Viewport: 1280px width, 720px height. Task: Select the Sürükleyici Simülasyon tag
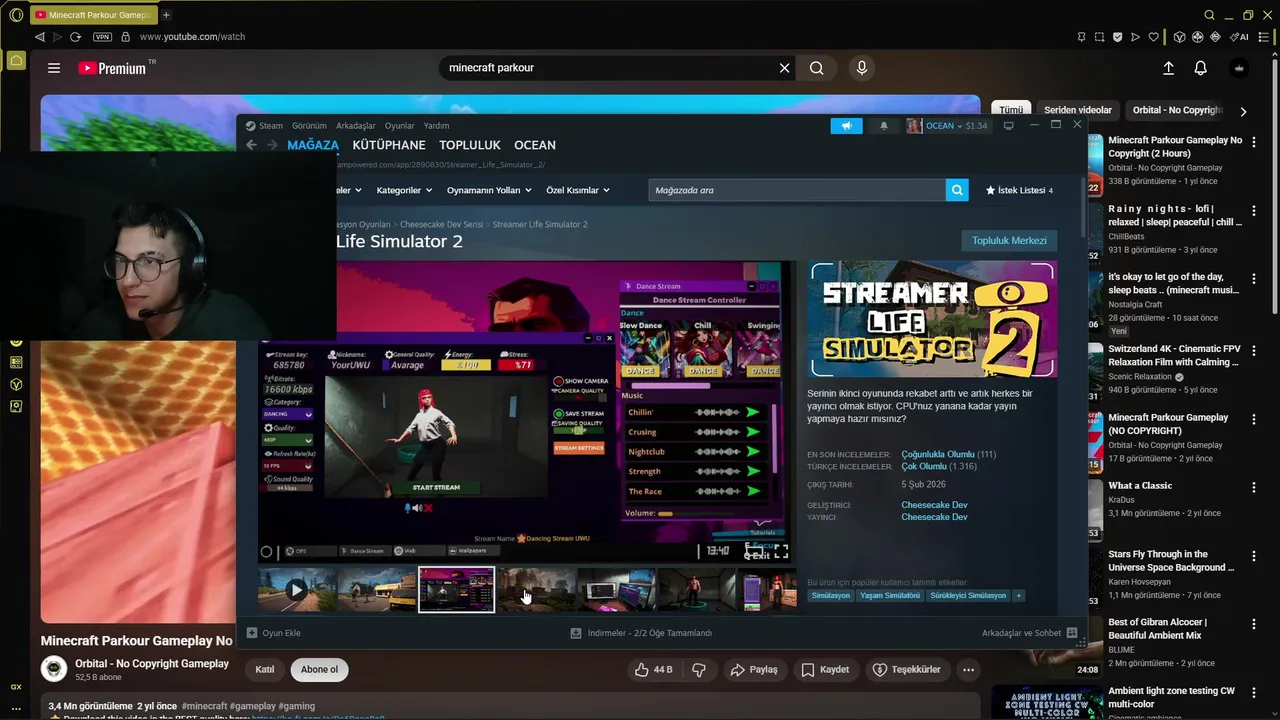click(x=968, y=596)
